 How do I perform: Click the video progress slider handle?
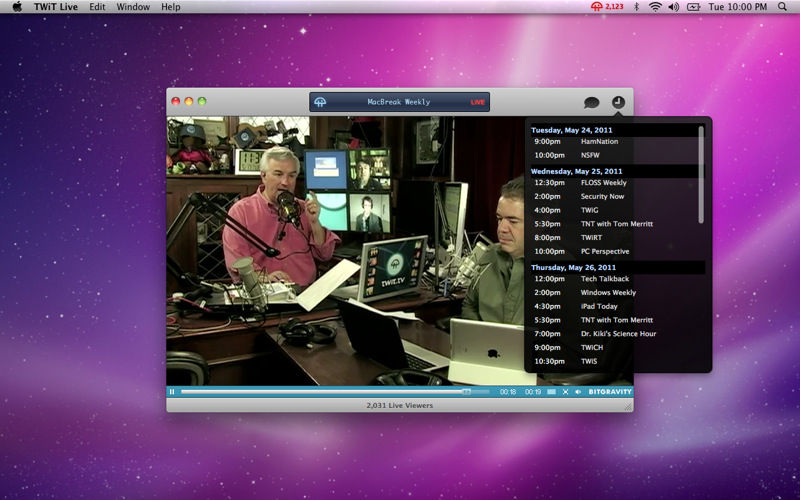[466, 392]
